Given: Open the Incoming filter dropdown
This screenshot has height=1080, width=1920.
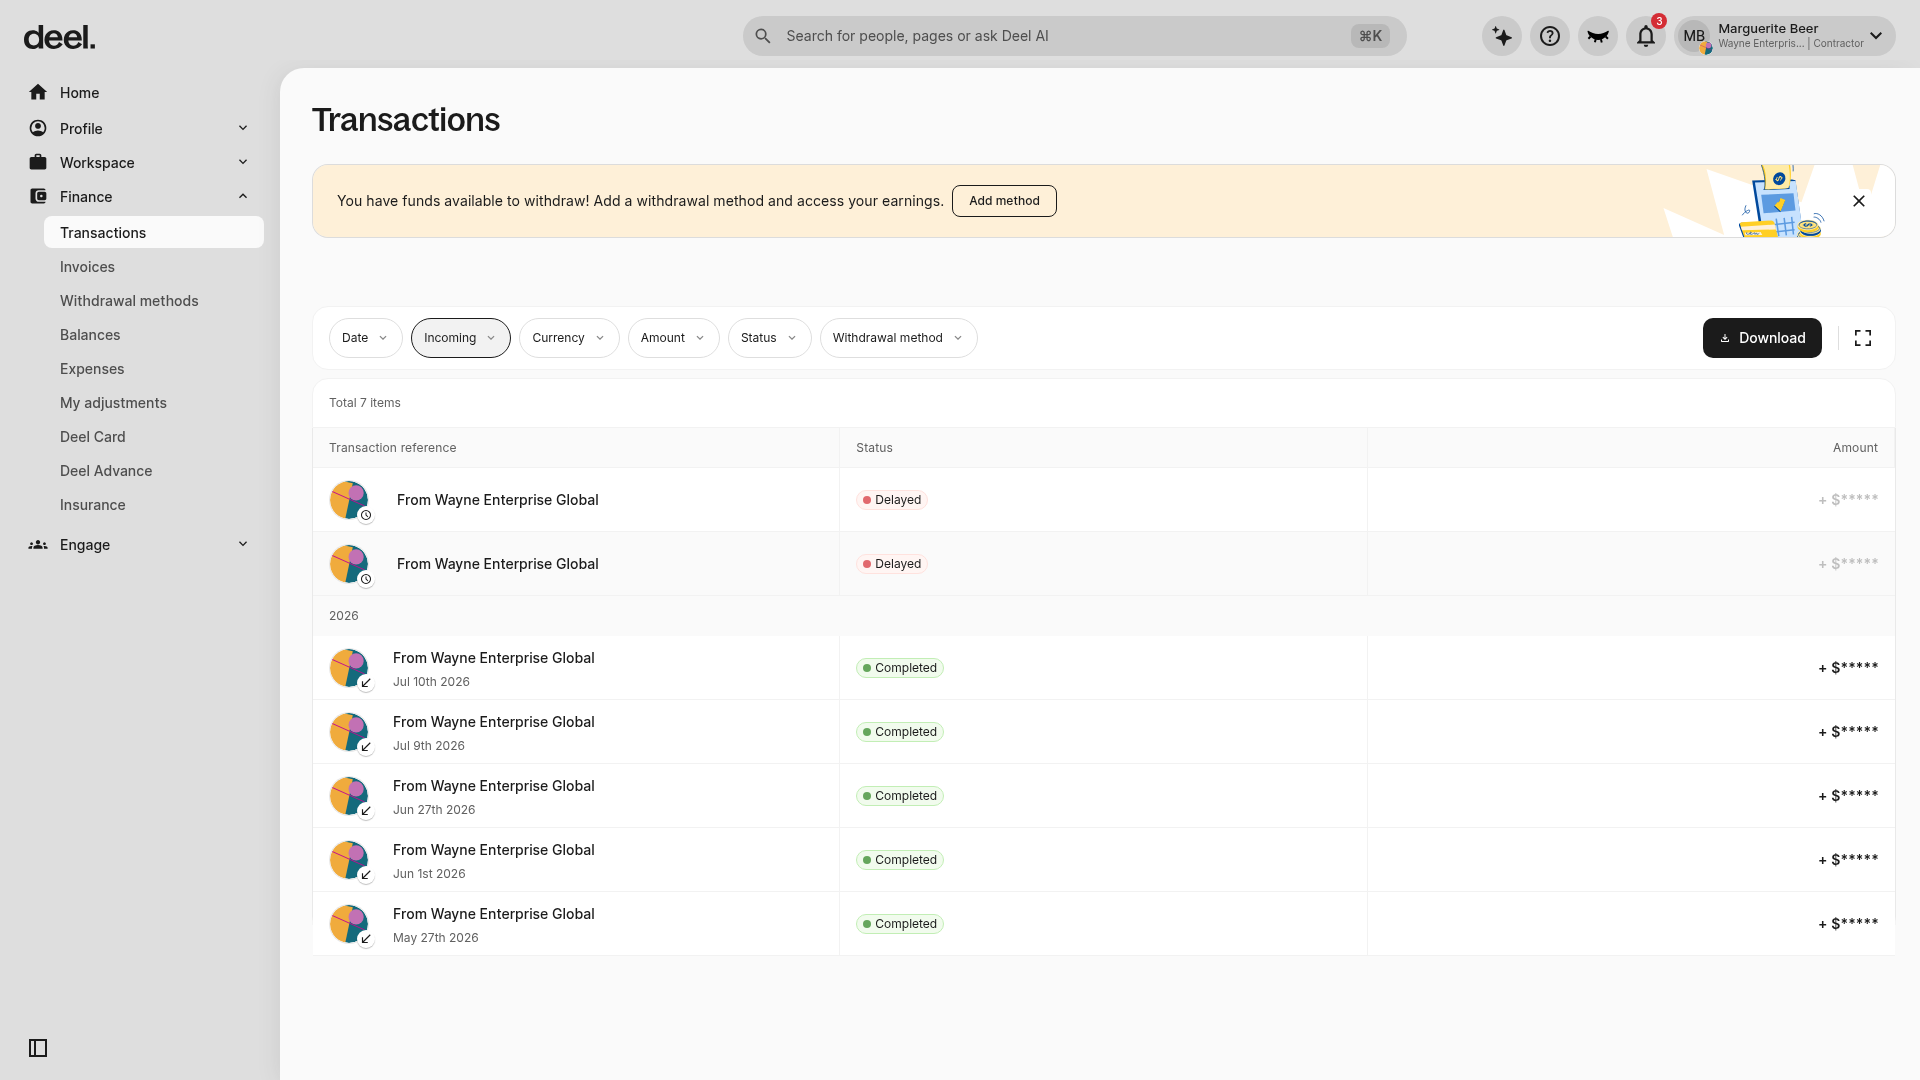Looking at the screenshot, I should (460, 338).
